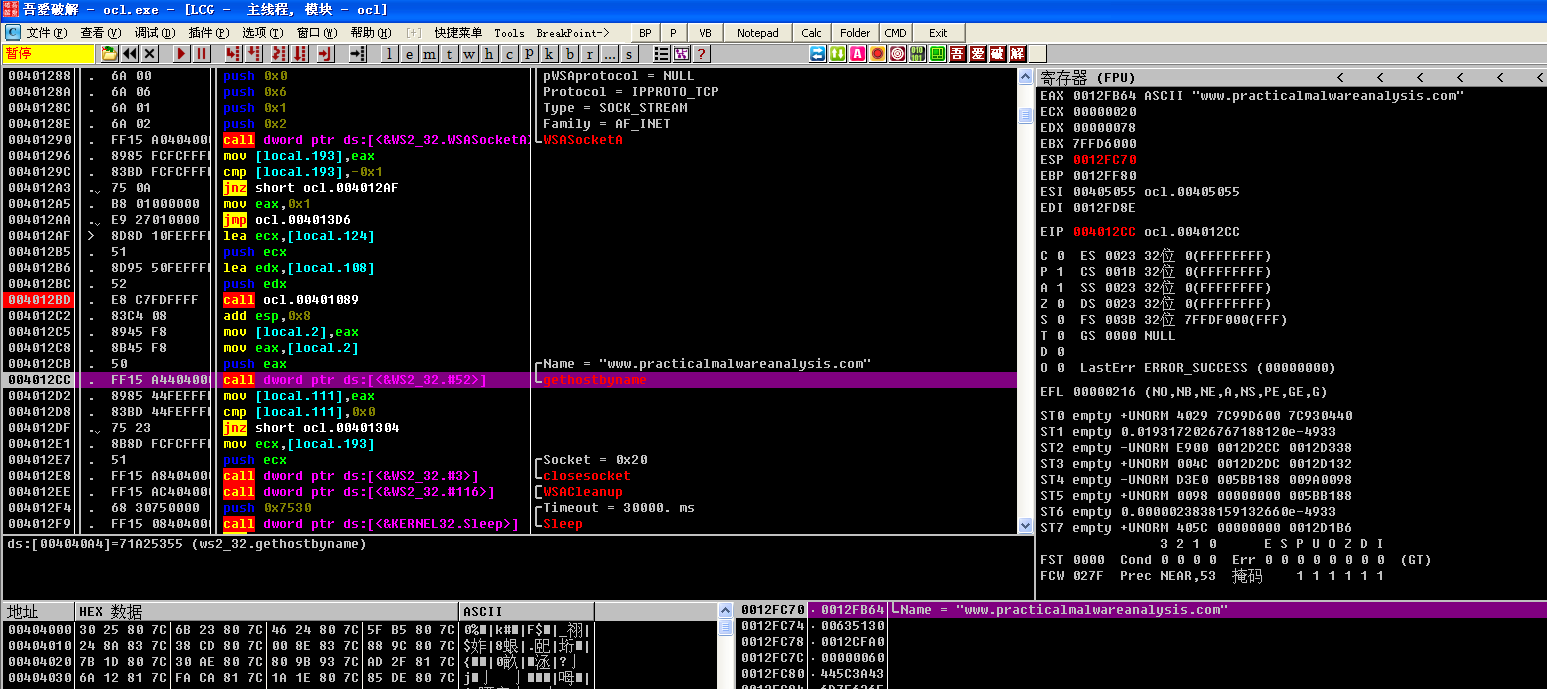Image resolution: width=1547 pixels, height=689 pixels.
Task: Click the Folder button
Action: point(855,33)
